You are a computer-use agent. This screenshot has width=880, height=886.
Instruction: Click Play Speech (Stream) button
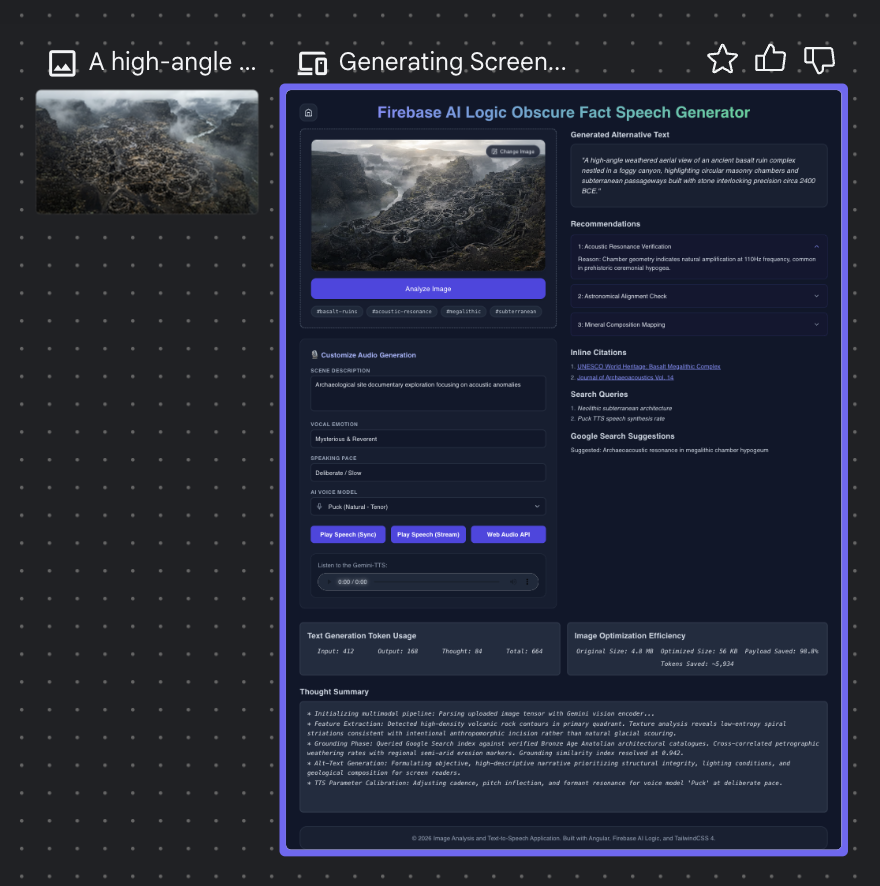click(428, 535)
